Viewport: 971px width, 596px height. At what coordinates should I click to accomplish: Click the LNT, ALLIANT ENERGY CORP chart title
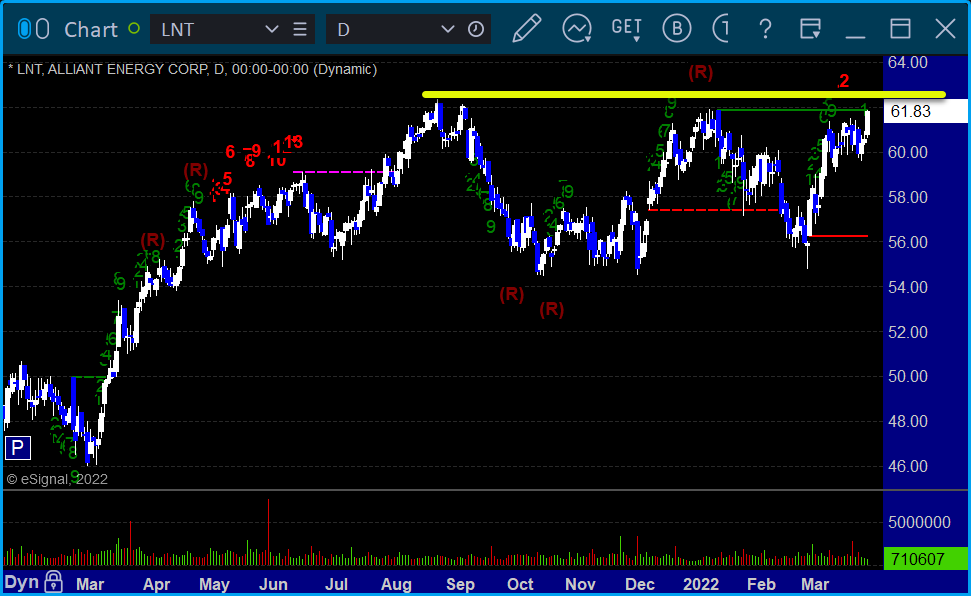pyautogui.click(x=193, y=69)
